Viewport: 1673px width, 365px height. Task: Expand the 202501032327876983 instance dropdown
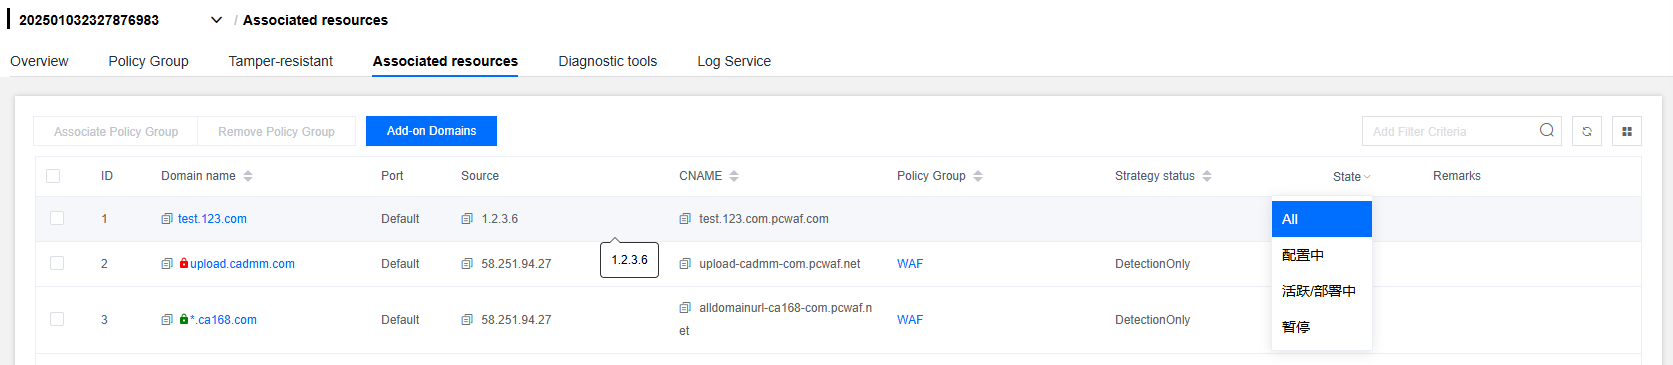tap(216, 20)
